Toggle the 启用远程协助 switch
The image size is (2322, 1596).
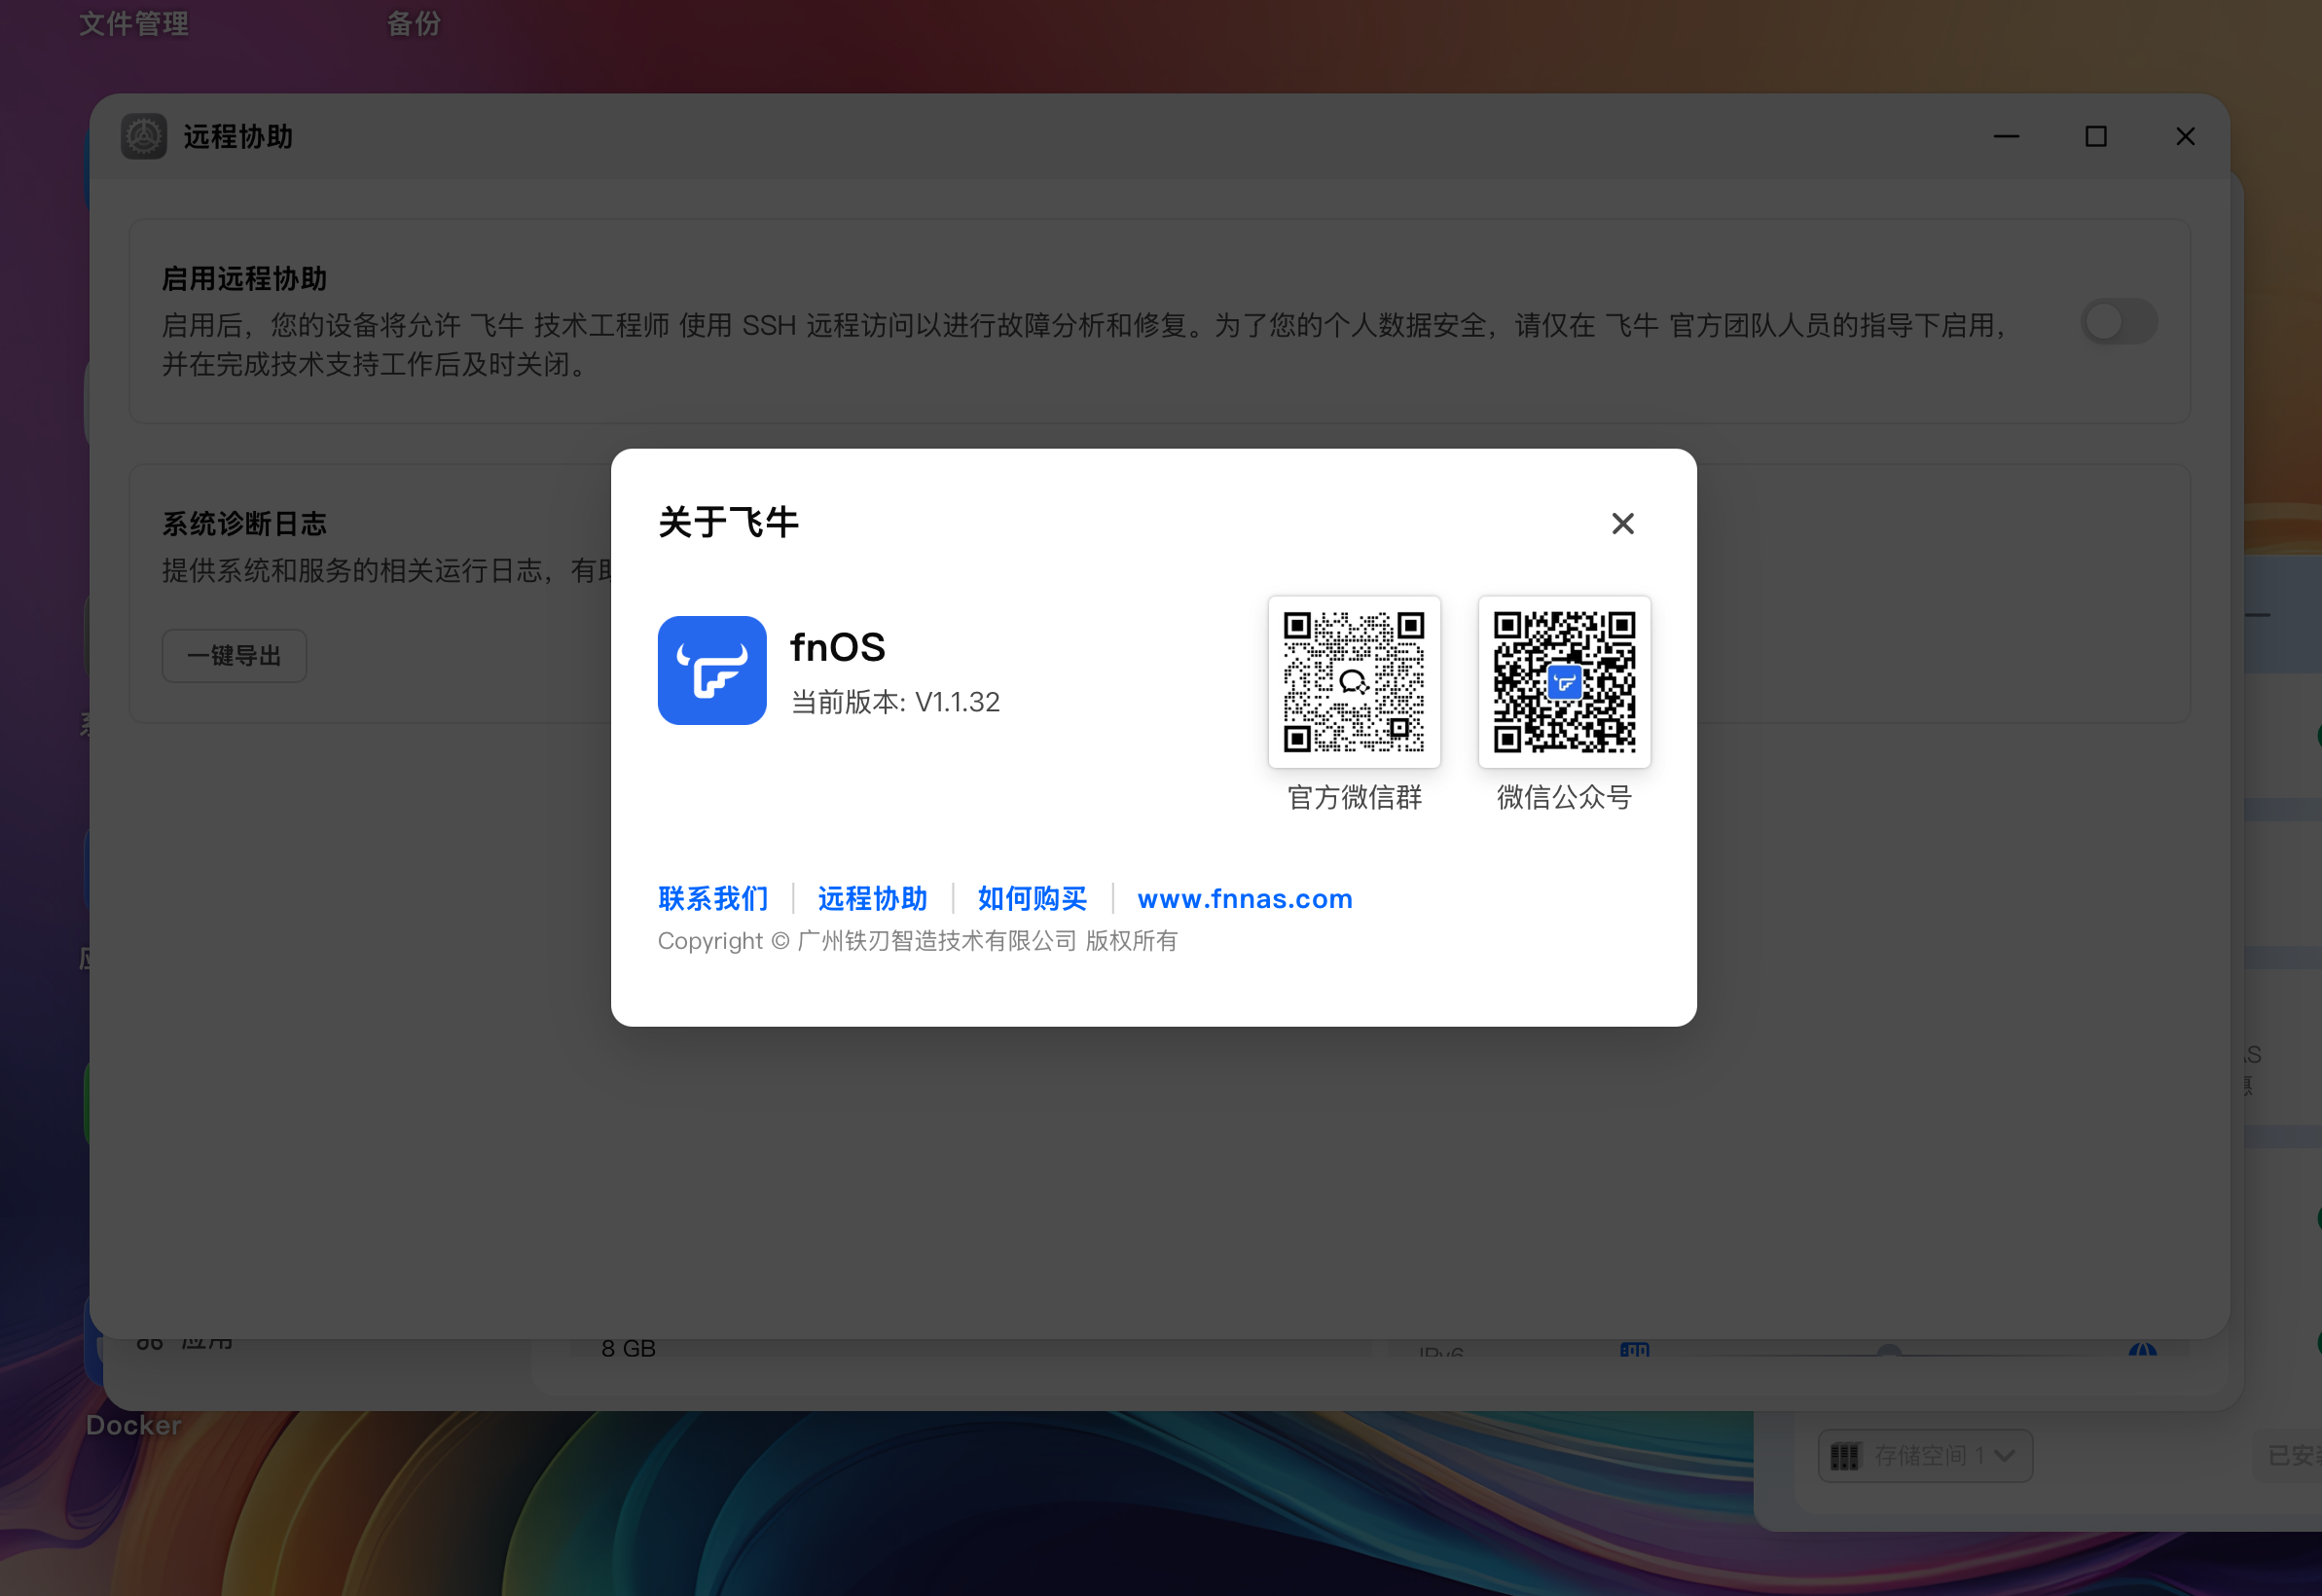(2119, 322)
